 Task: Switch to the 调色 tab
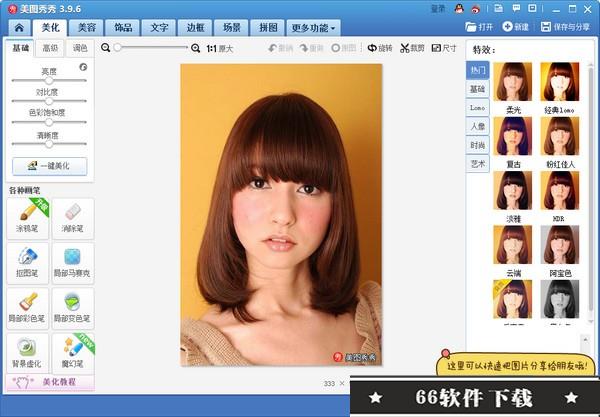(x=80, y=48)
